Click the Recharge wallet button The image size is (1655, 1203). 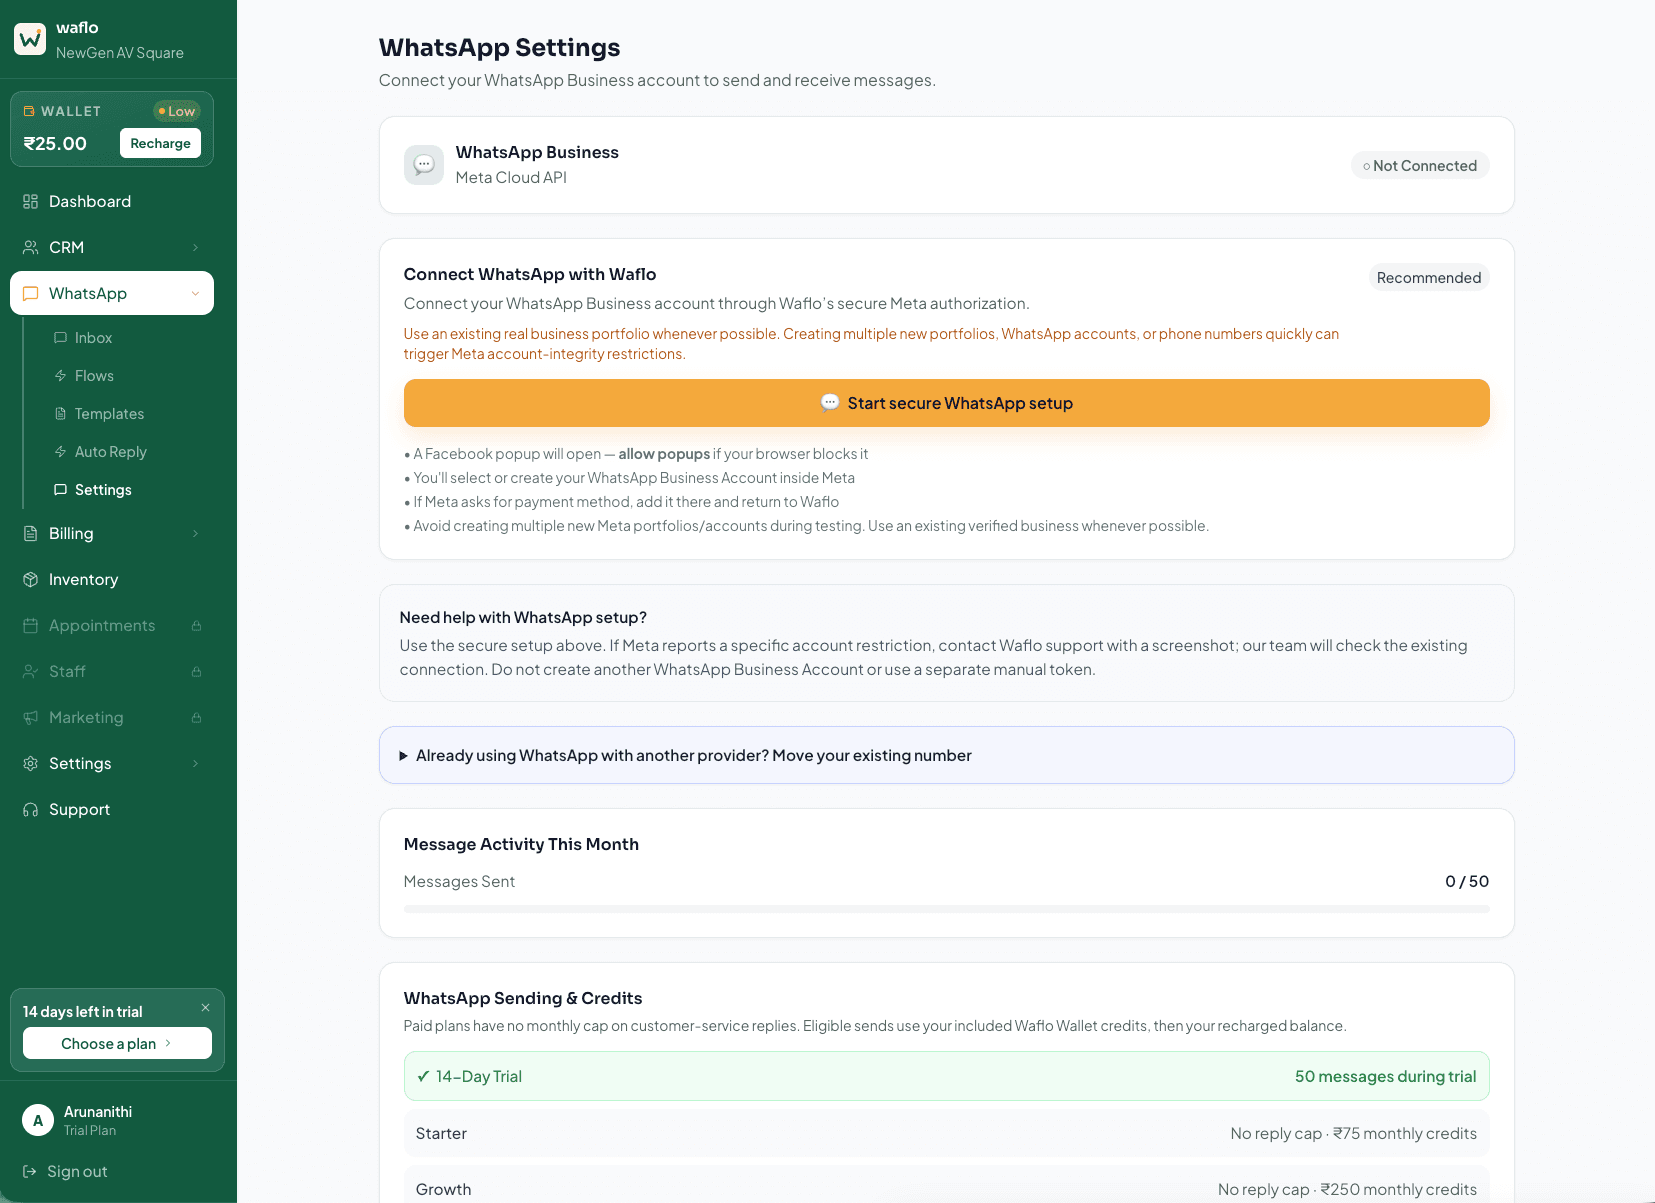[160, 143]
